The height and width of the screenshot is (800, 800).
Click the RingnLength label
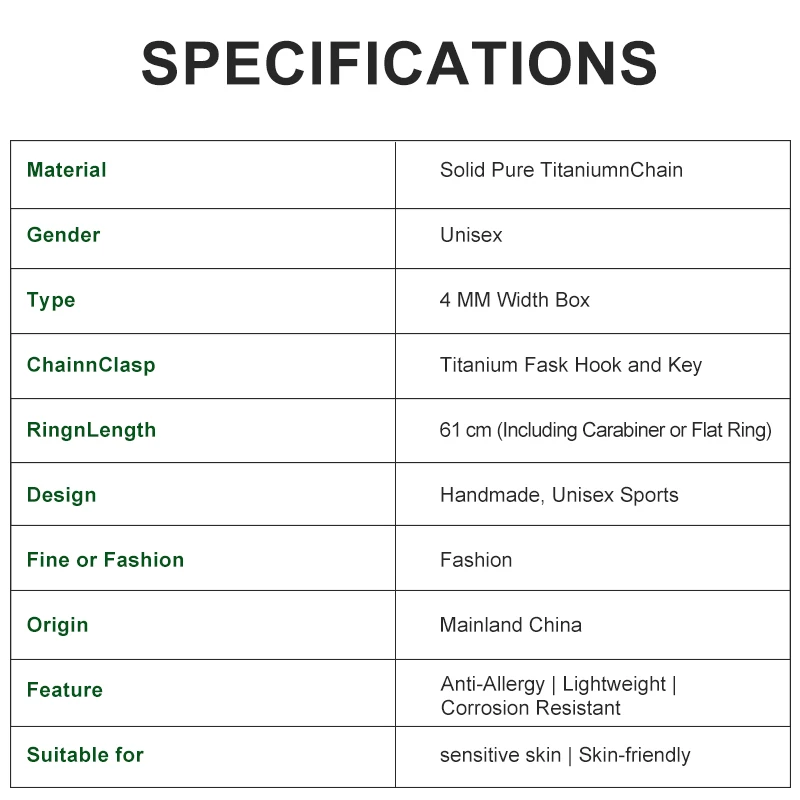pos(92,430)
